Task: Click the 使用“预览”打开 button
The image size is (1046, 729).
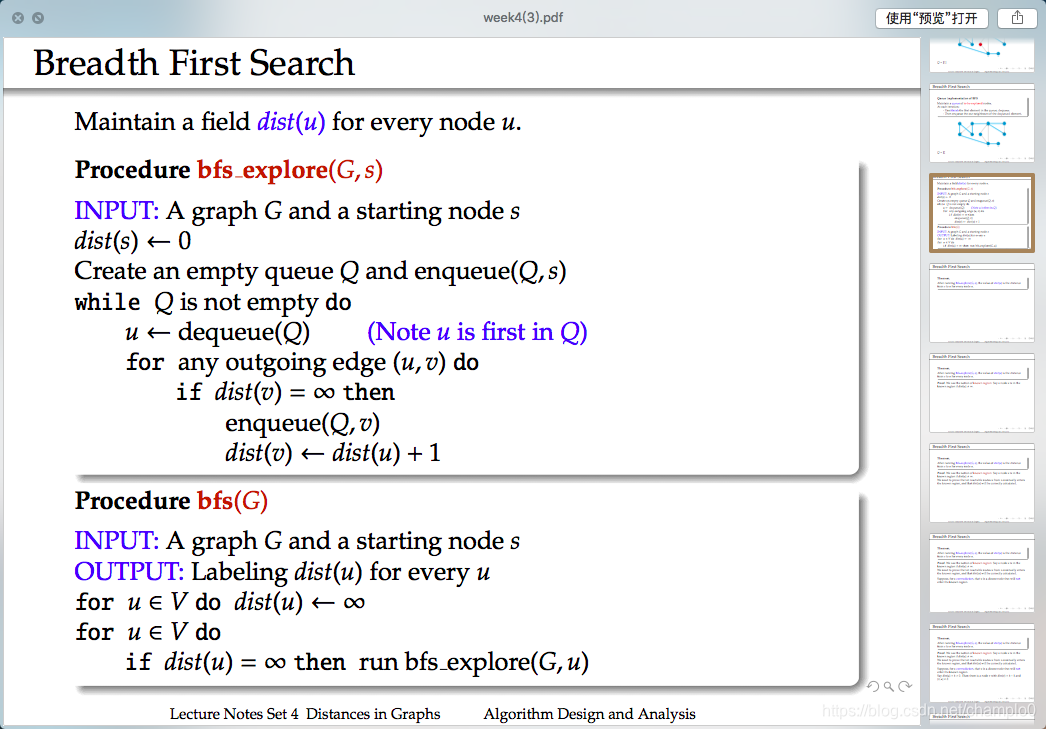Action: pos(931,18)
